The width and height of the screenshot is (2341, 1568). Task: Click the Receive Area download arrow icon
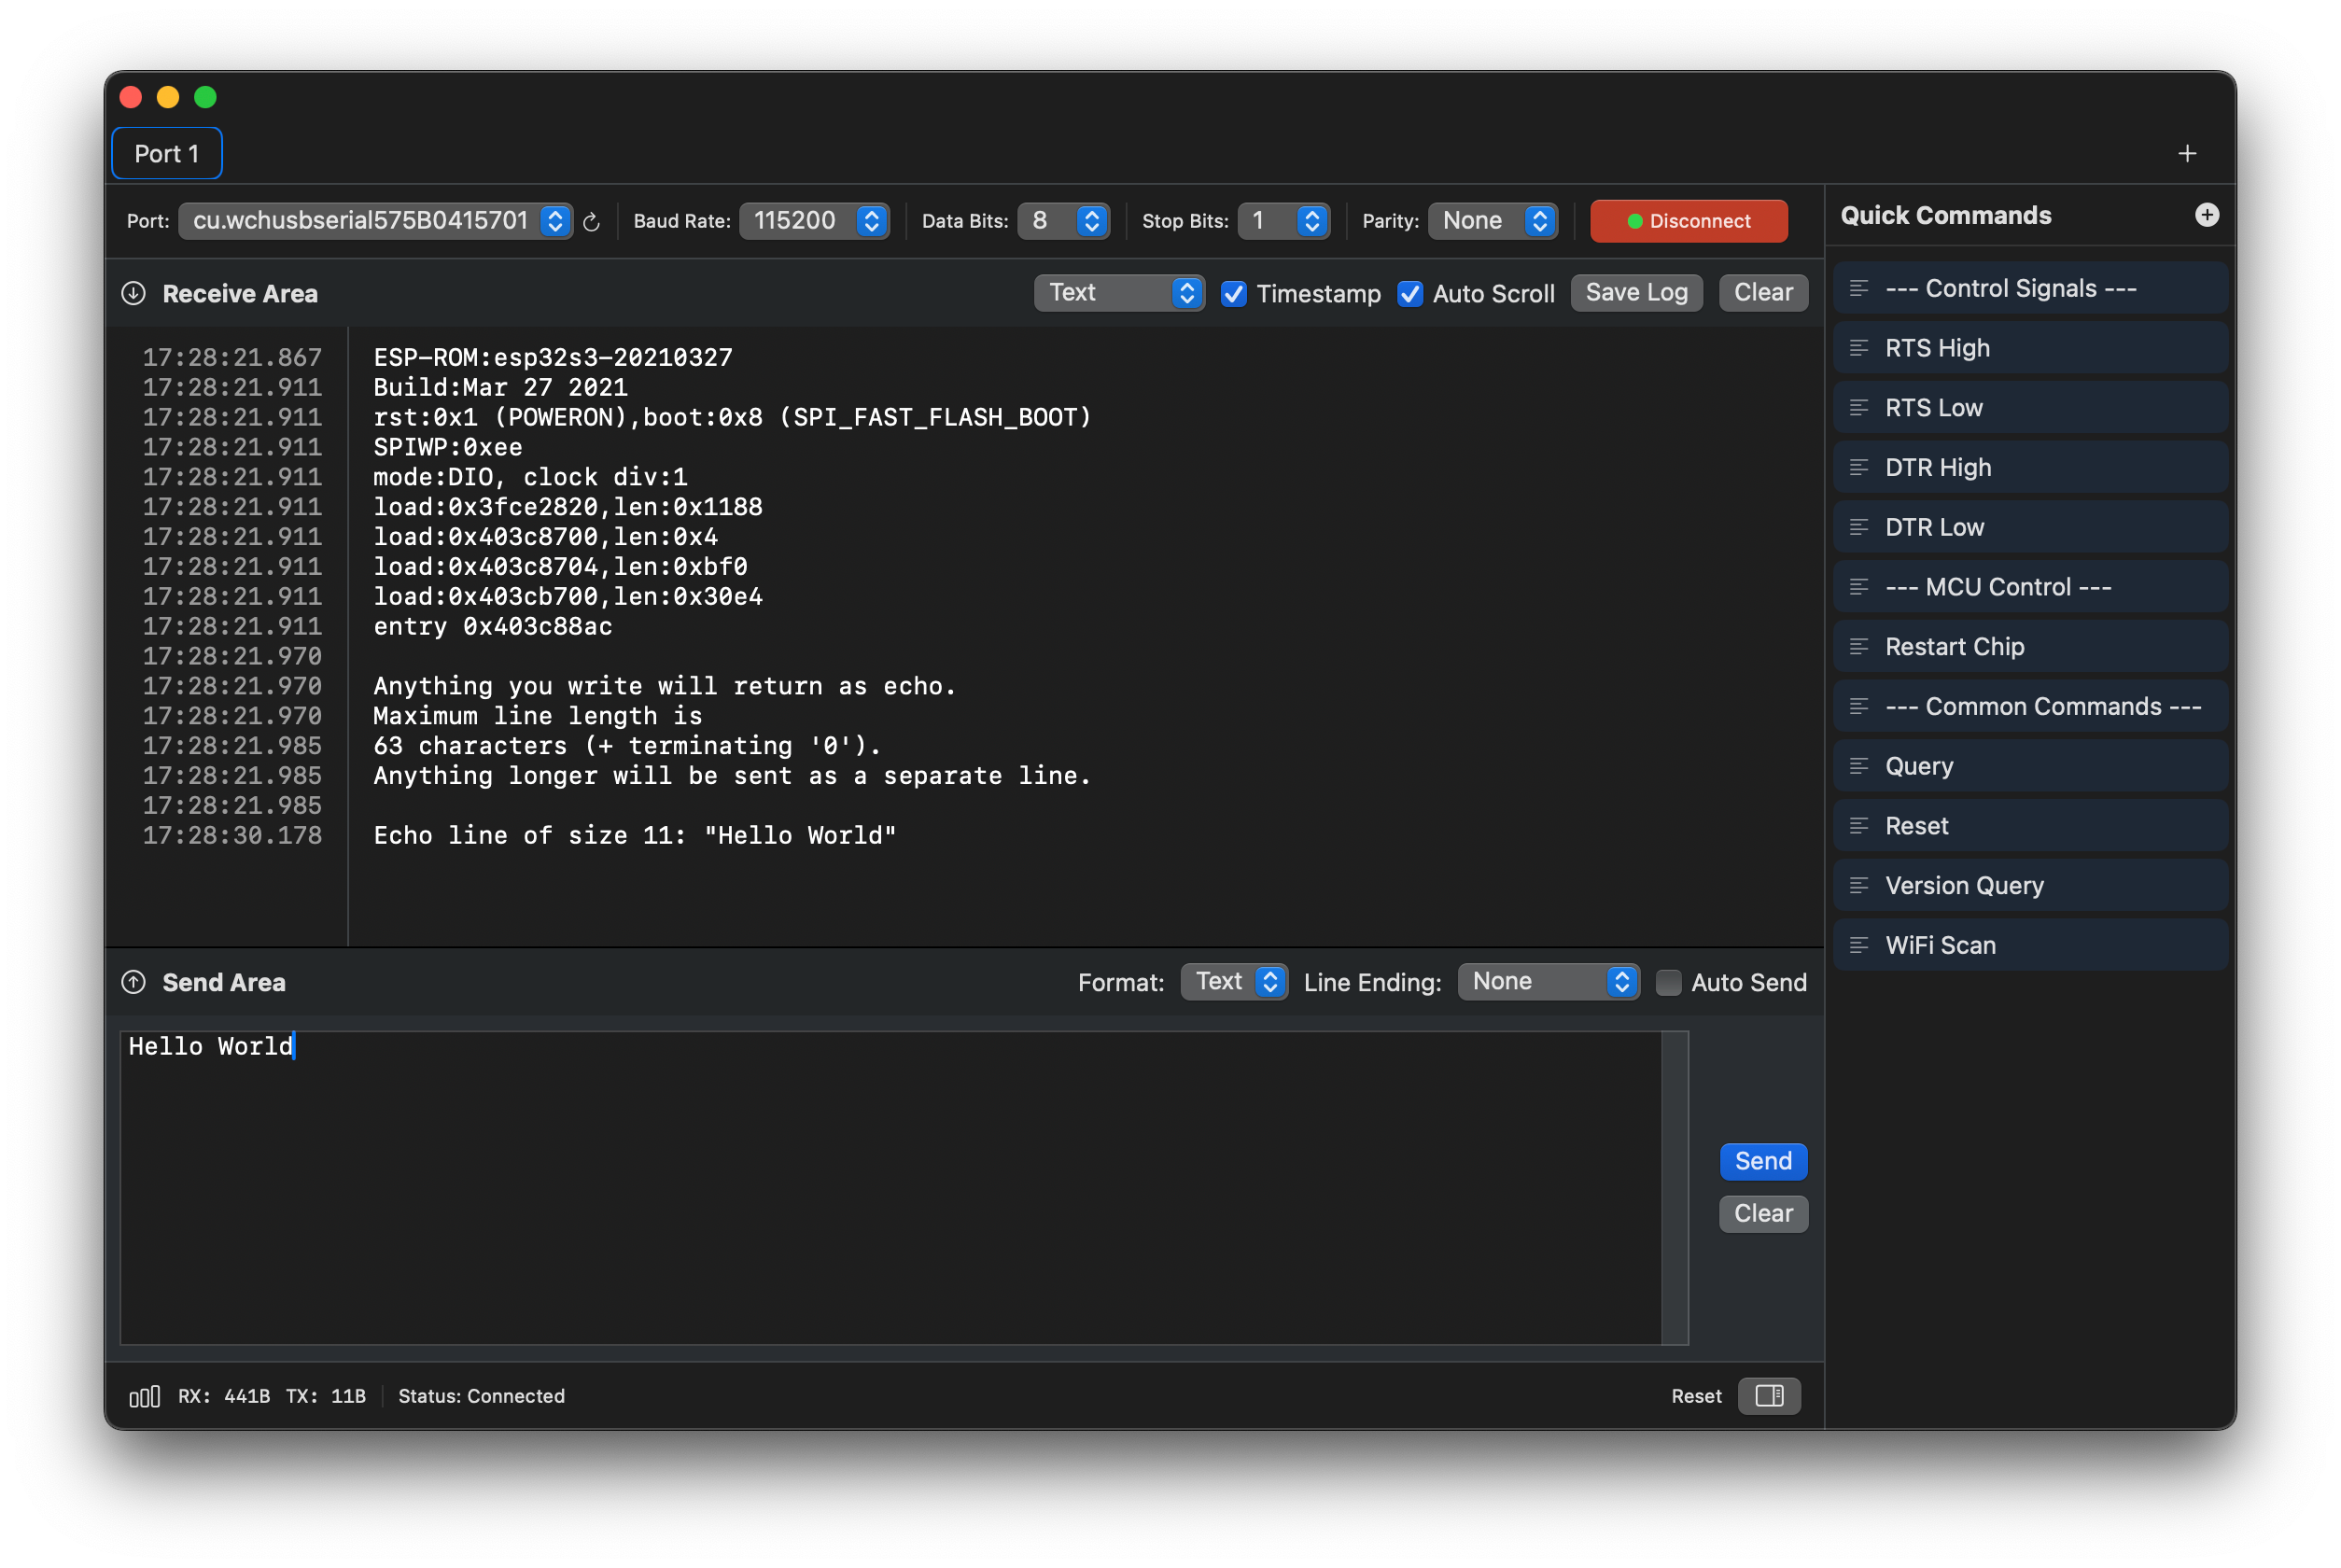[134, 294]
